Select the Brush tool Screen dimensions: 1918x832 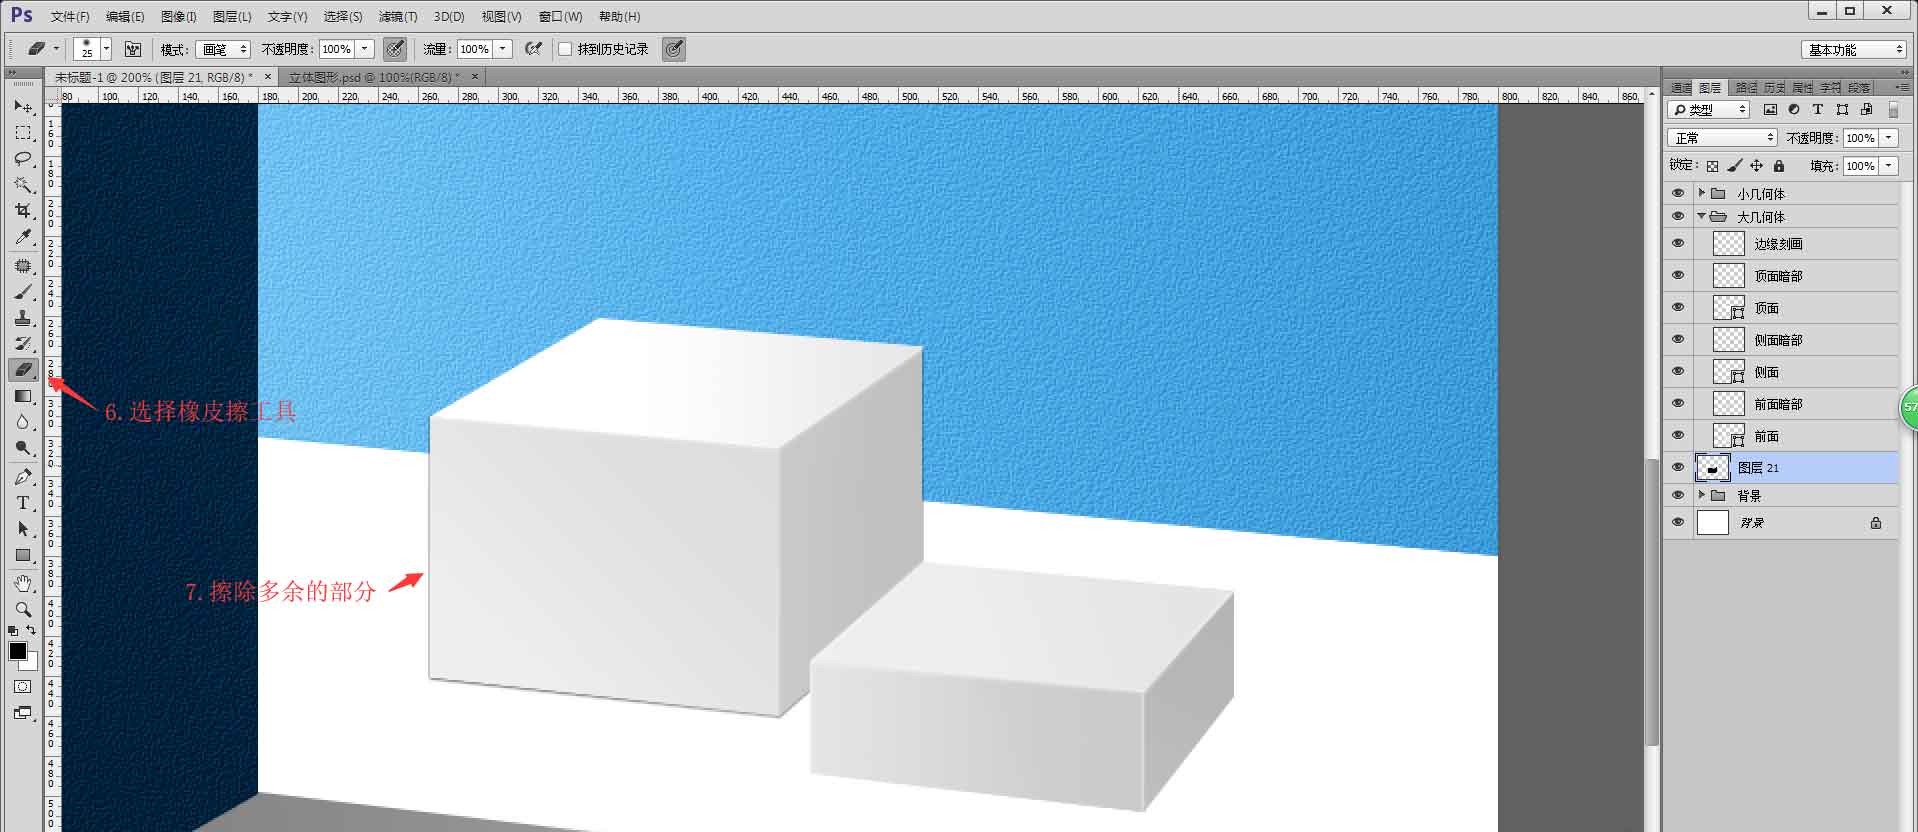pyautogui.click(x=23, y=292)
